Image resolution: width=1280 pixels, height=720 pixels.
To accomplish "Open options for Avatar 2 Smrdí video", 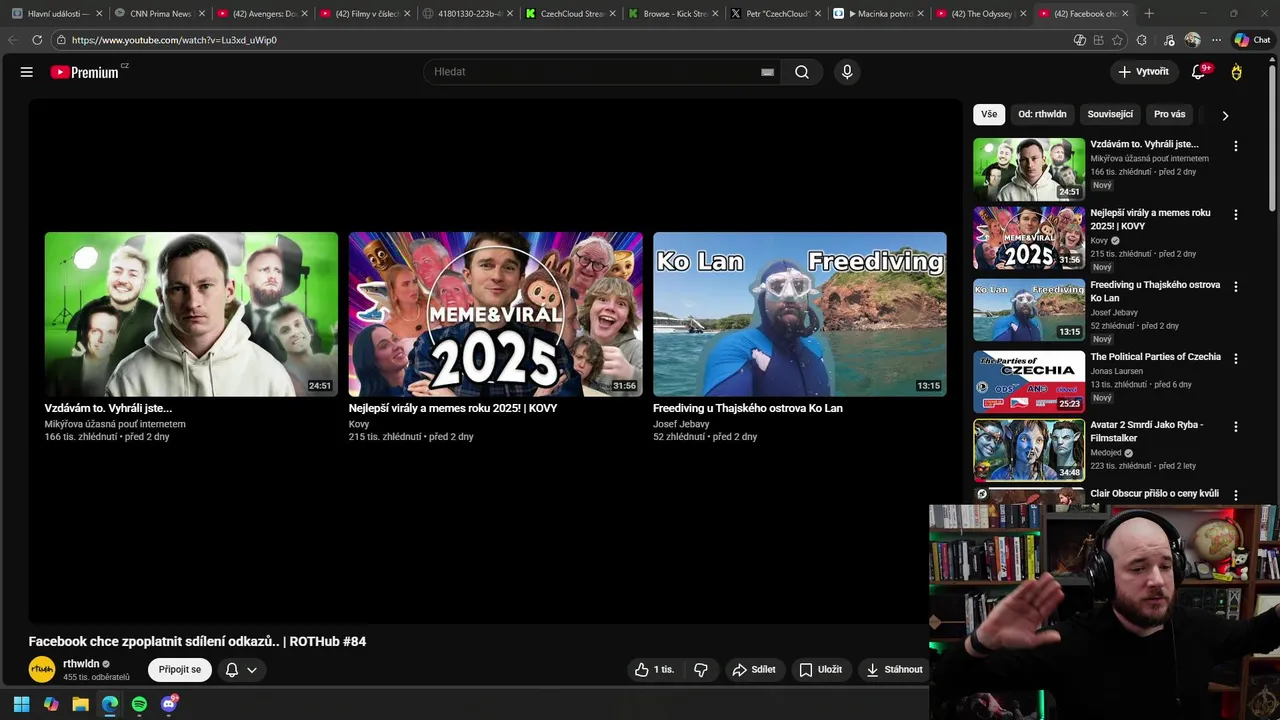I will 1235,427.
